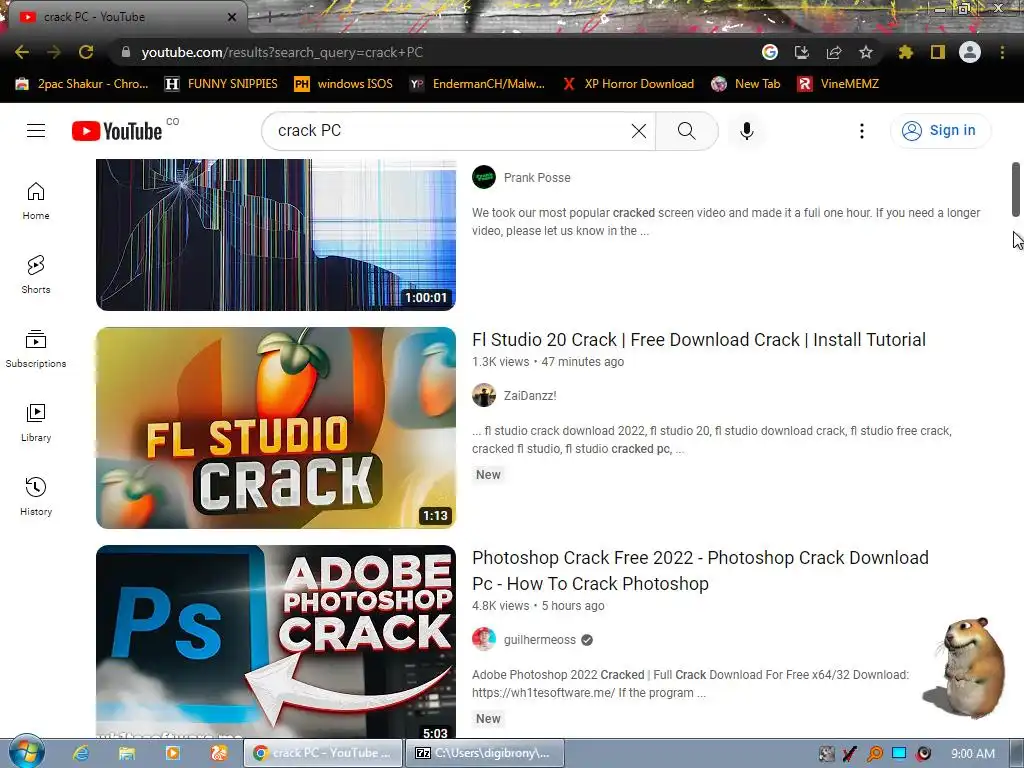Viewport: 1024px width, 768px height.
Task: Reload the page with refresh icon
Action: pyautogui.click(x=86, y=52)
